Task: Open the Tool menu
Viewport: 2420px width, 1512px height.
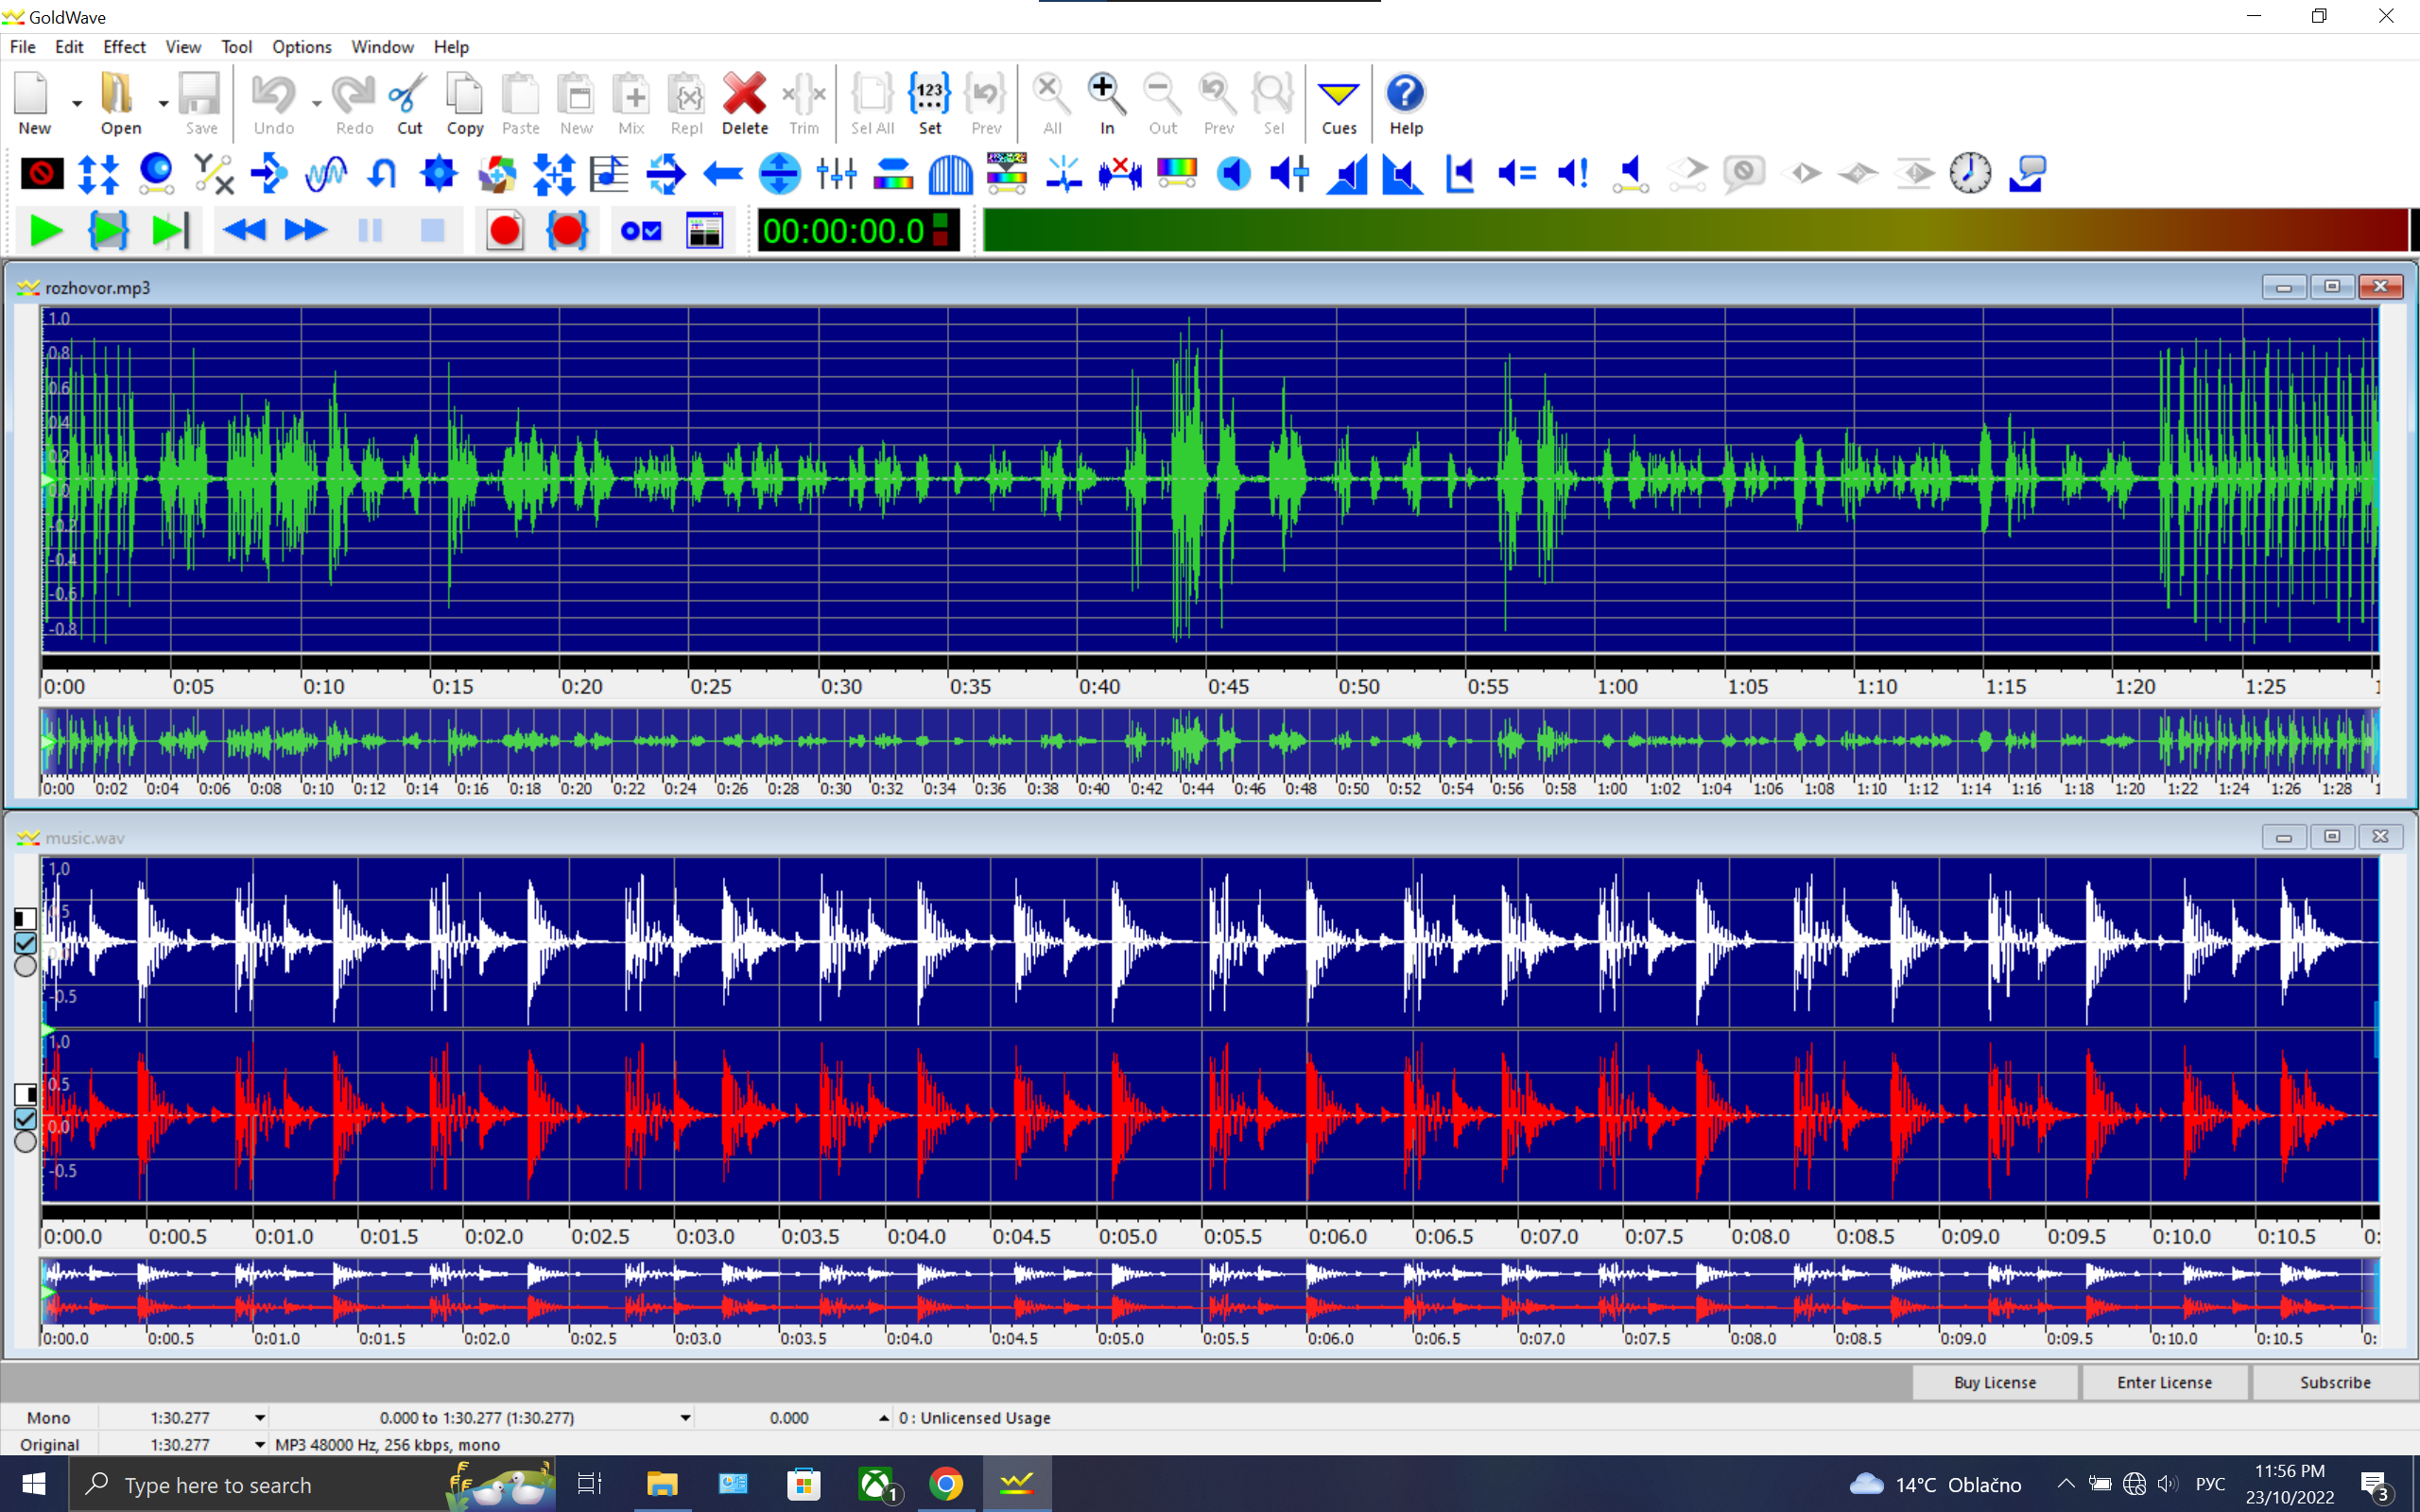Action: coord(236,47)
